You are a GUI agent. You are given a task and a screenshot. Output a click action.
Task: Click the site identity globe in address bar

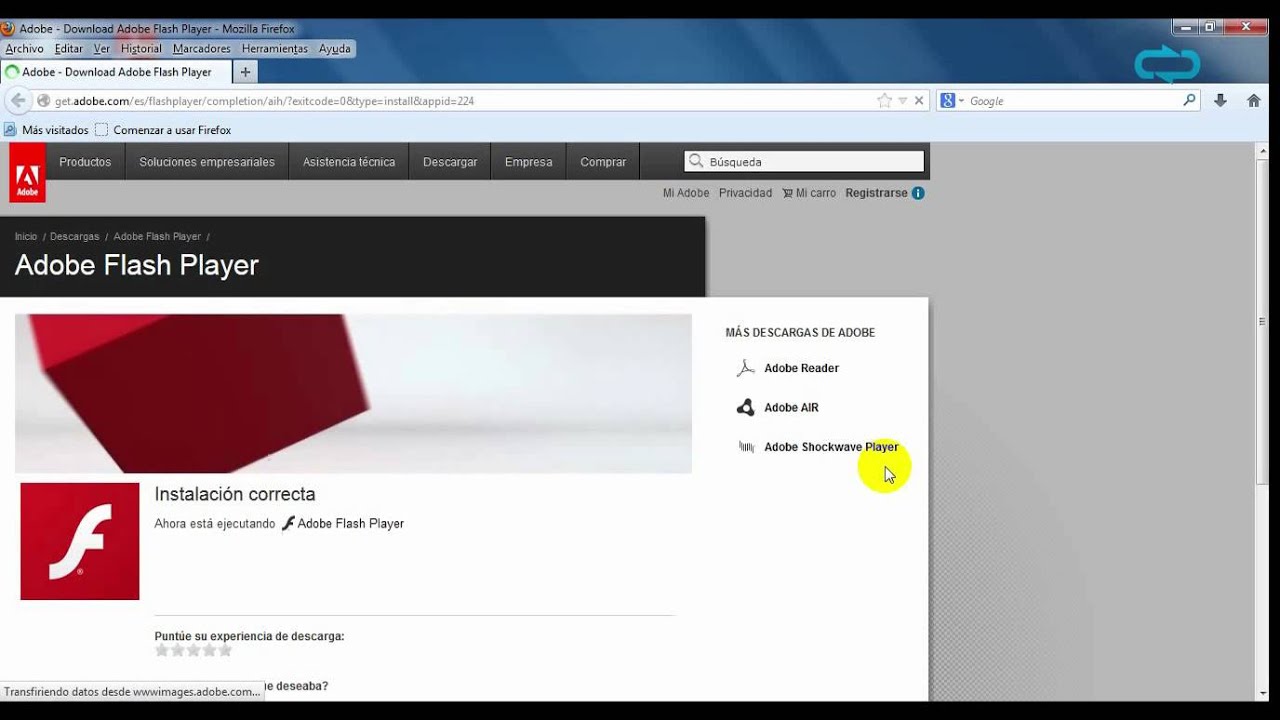point(43,101)
